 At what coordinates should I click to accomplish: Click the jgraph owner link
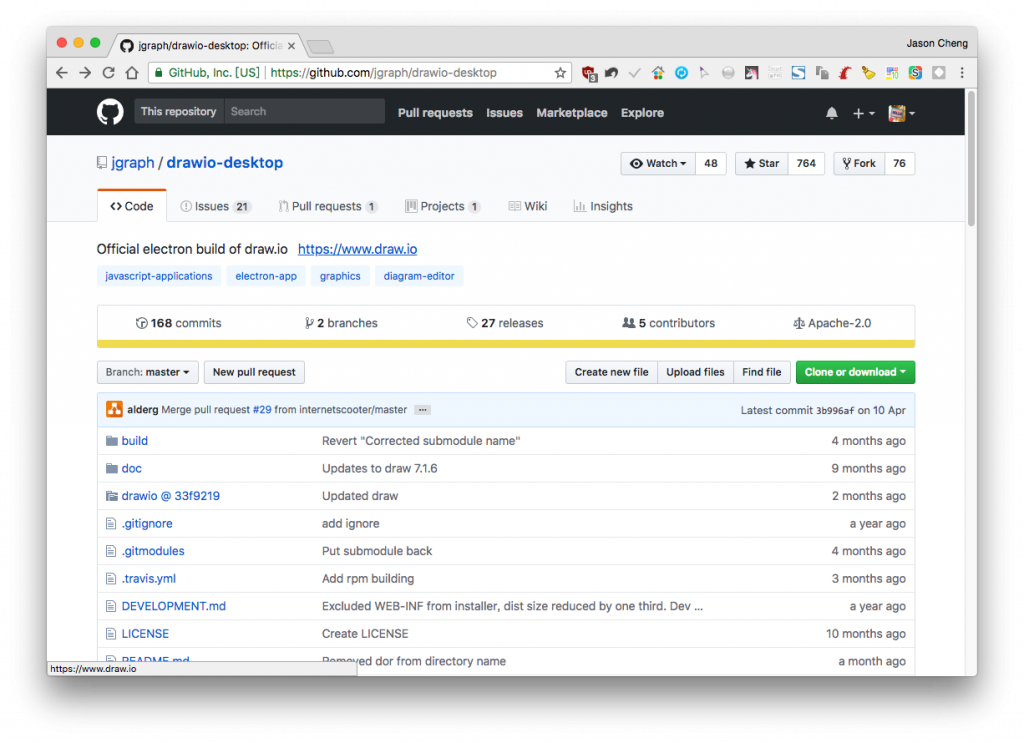pos(133,163)
